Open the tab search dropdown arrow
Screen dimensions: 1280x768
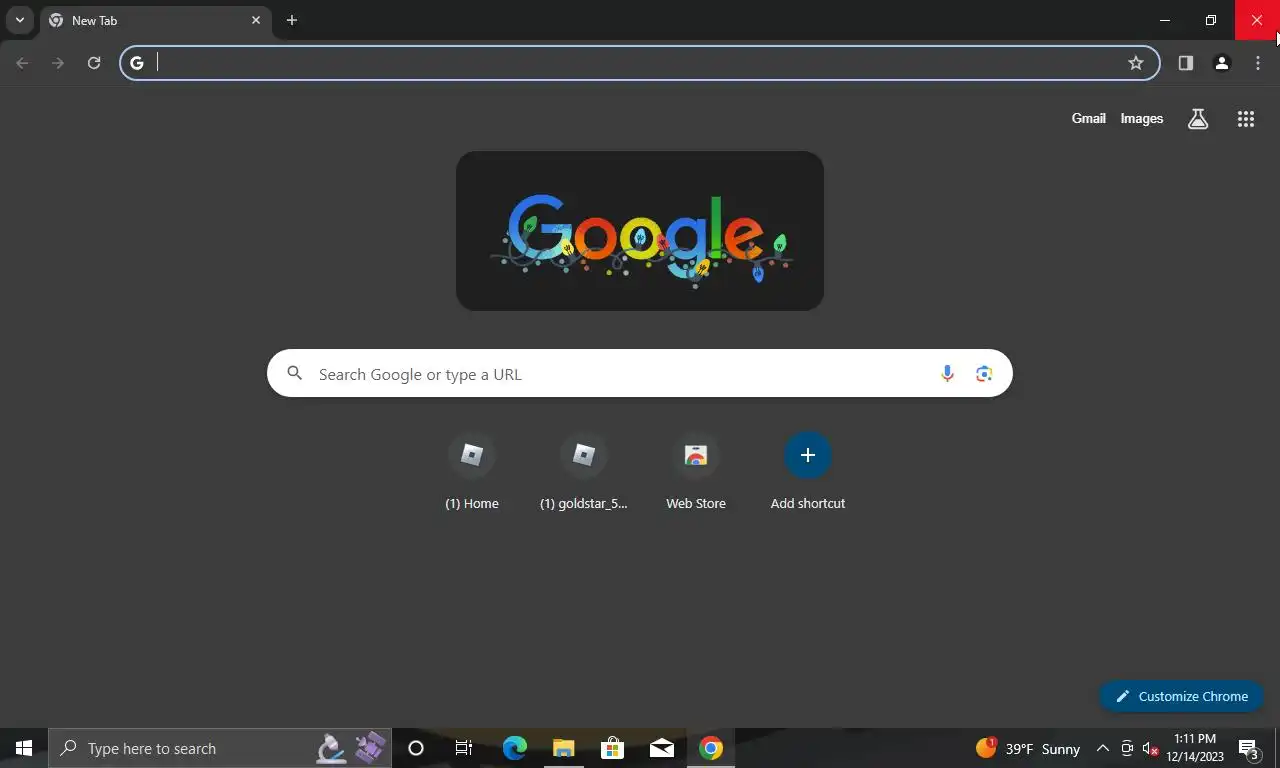point(19,20)
